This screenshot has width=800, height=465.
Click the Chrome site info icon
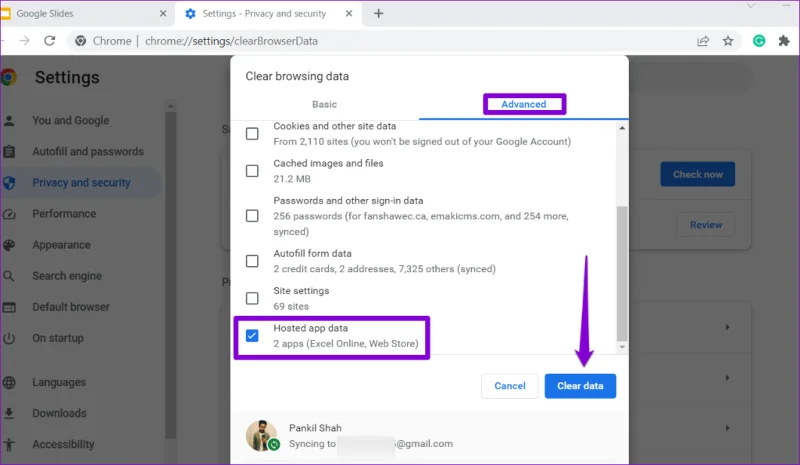(81, 41)
